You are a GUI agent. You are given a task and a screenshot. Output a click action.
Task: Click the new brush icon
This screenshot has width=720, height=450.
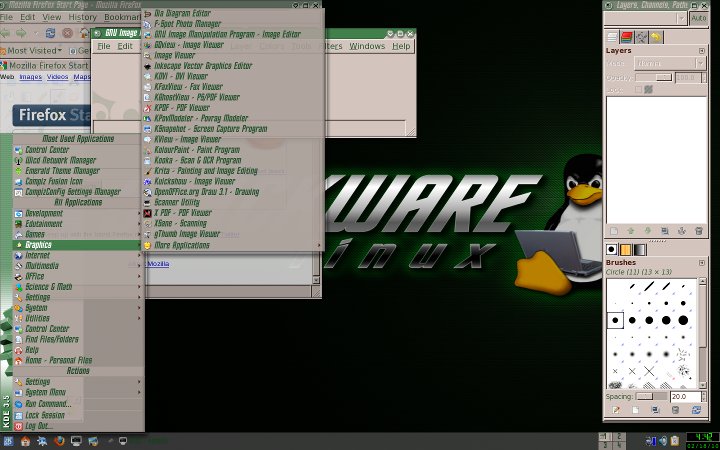[x=636, y=410]
